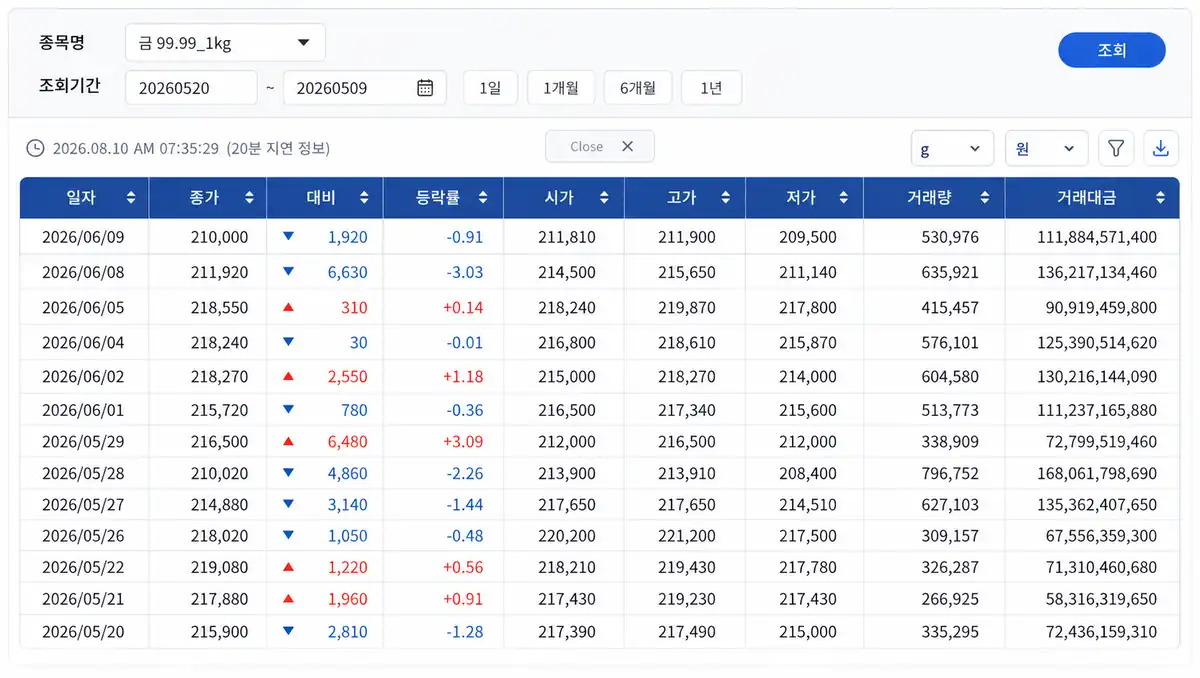1200x678 pixels.
Task: Click the high price 221,200
Action: 687,535
